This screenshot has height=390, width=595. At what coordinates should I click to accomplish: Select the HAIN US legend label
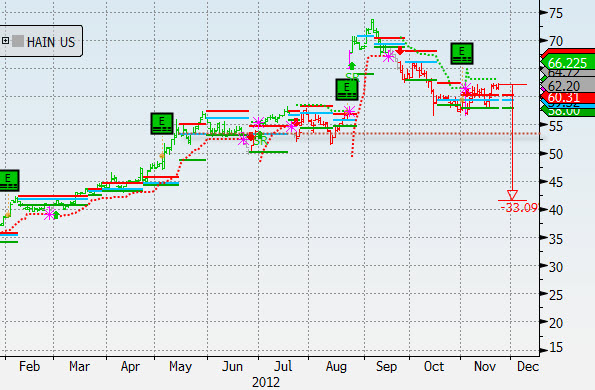(x=51, y=42)
